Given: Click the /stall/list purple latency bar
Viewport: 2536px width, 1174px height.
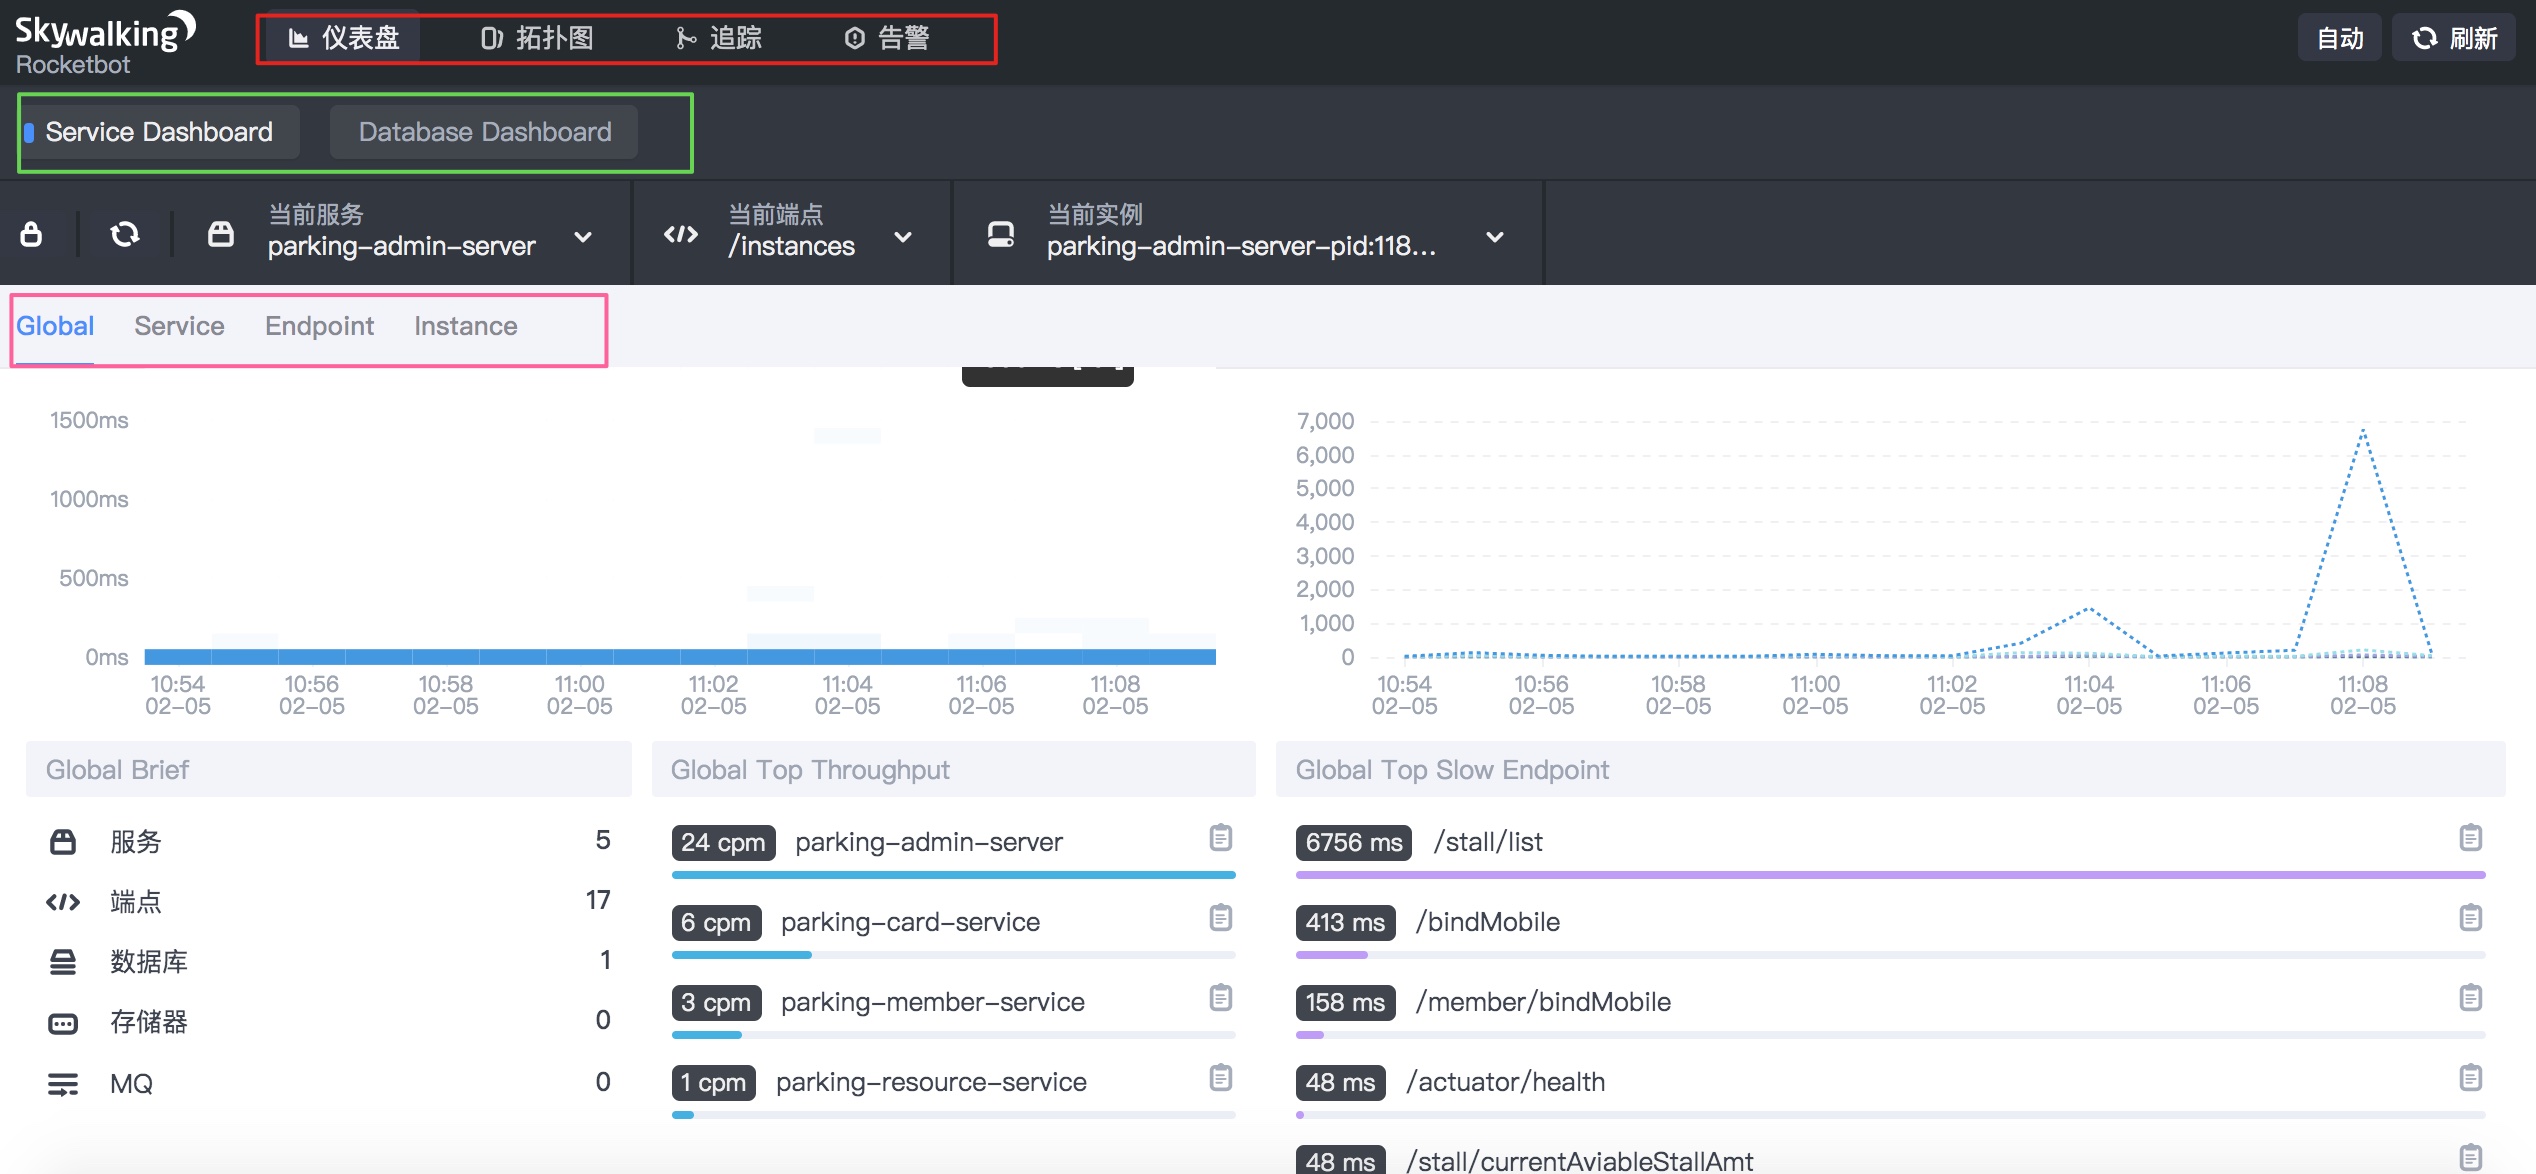Looking at the screenshot, I should coord(1890,875).
